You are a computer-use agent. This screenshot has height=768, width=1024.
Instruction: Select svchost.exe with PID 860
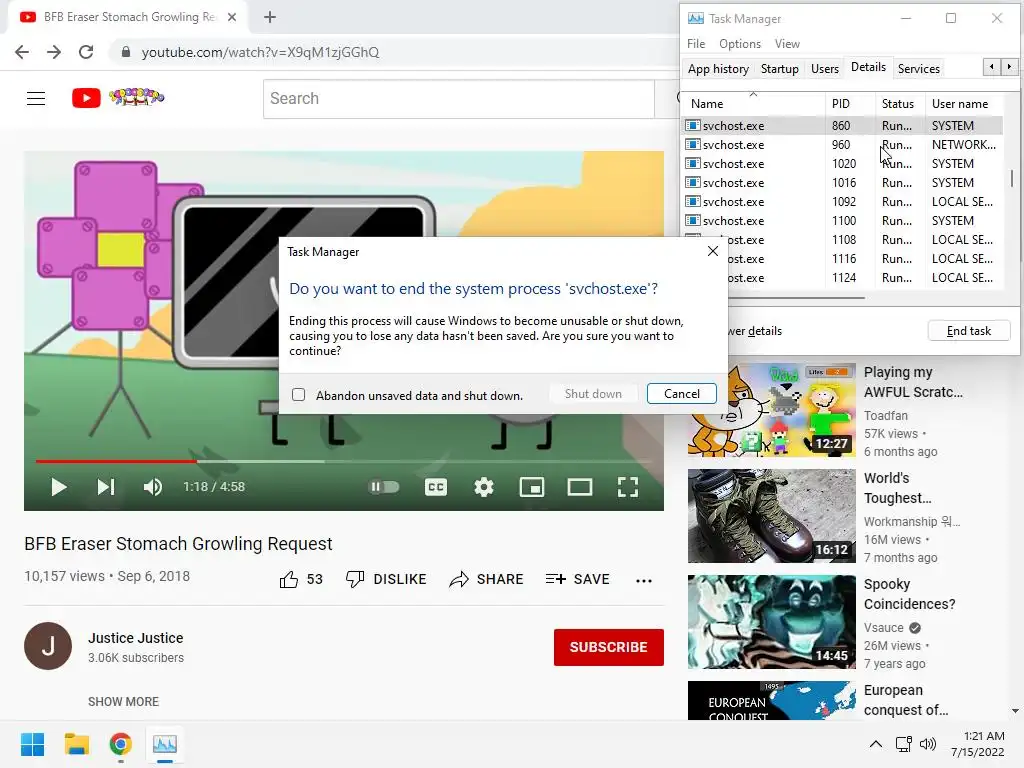click(x=842, y=125)
